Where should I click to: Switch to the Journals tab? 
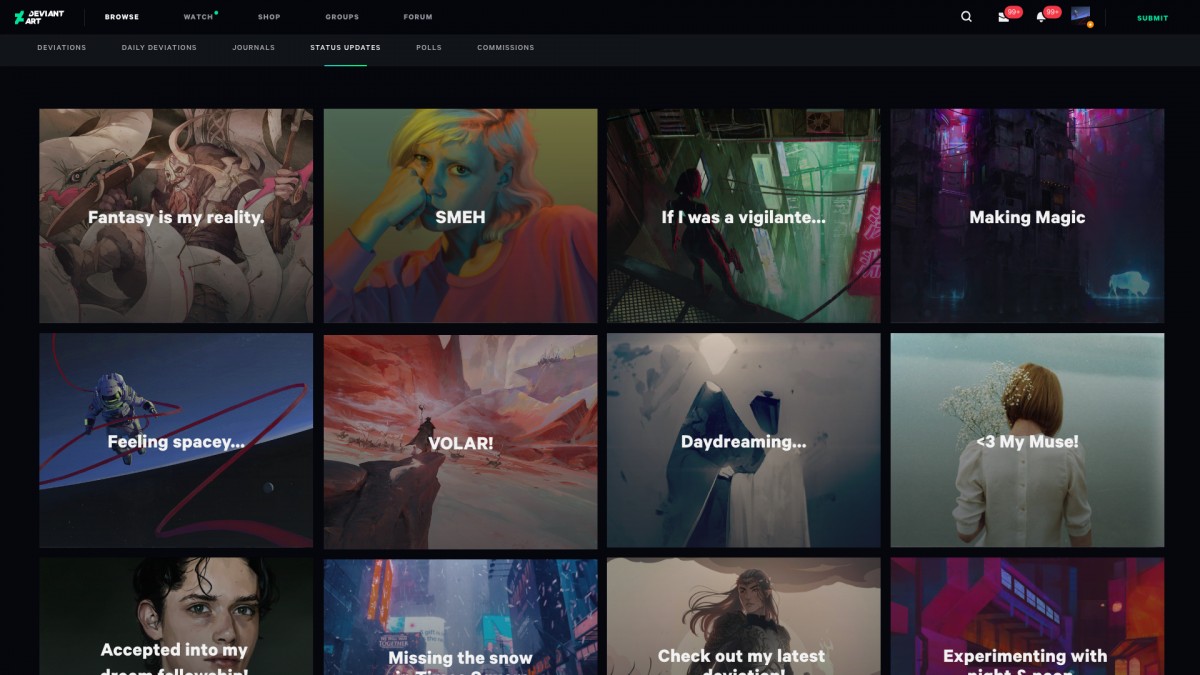tap(253, 48)
